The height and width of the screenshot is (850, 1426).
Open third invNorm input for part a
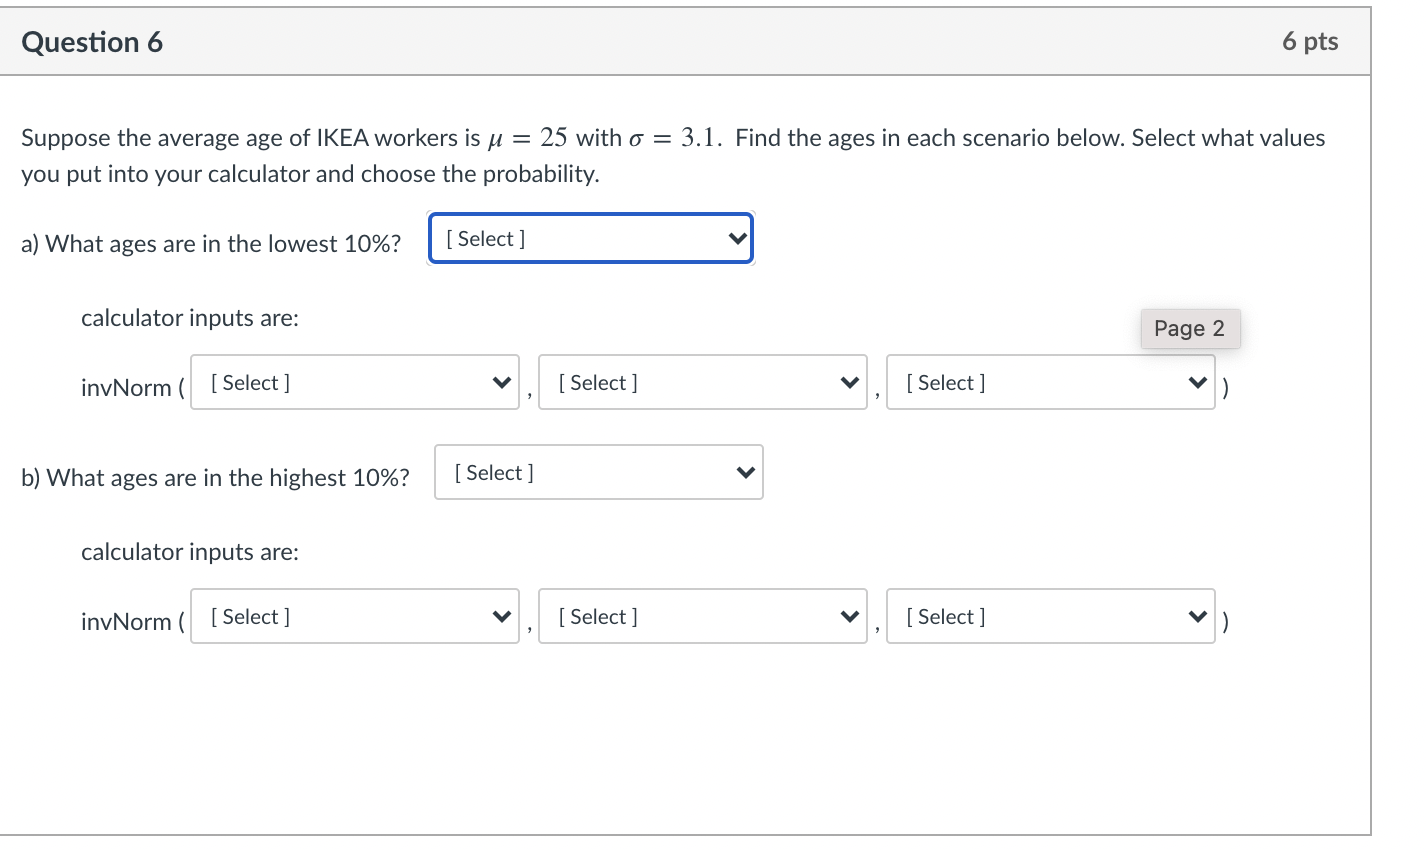pos(1050,383)
